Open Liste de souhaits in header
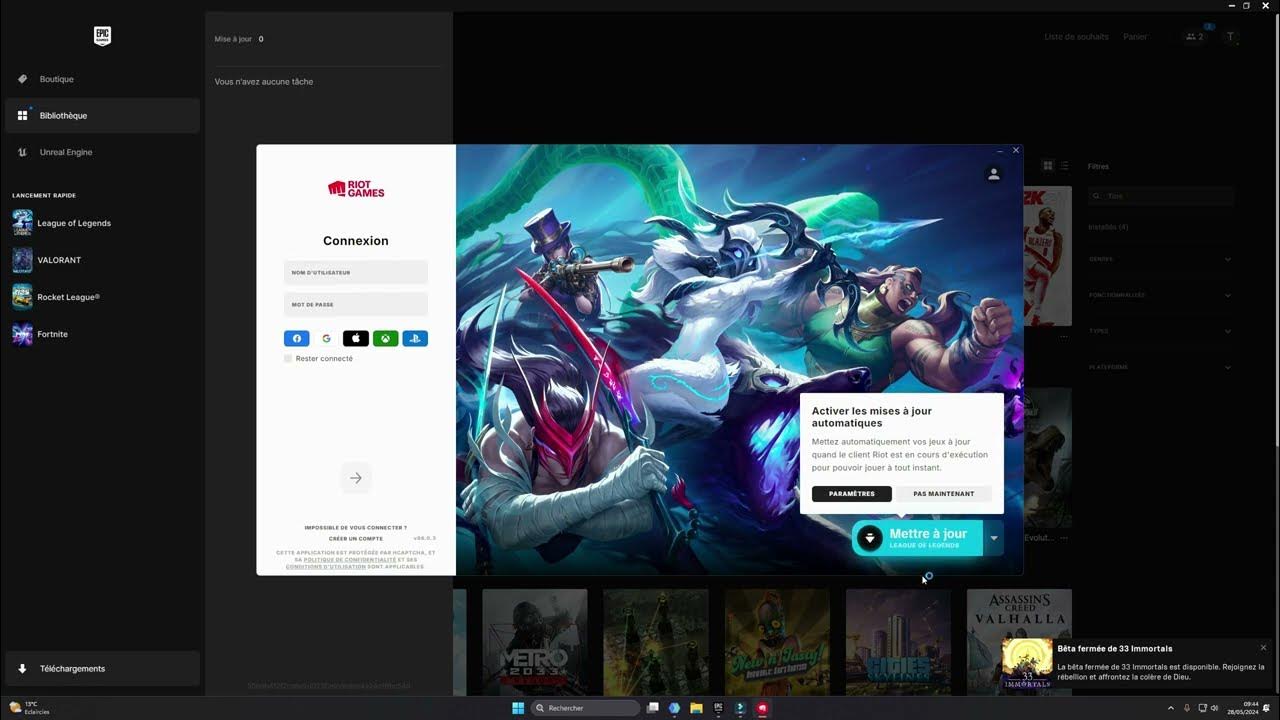Image resolution: width=1280 pixels, height=720 pixels. [x=1076, y=37]
